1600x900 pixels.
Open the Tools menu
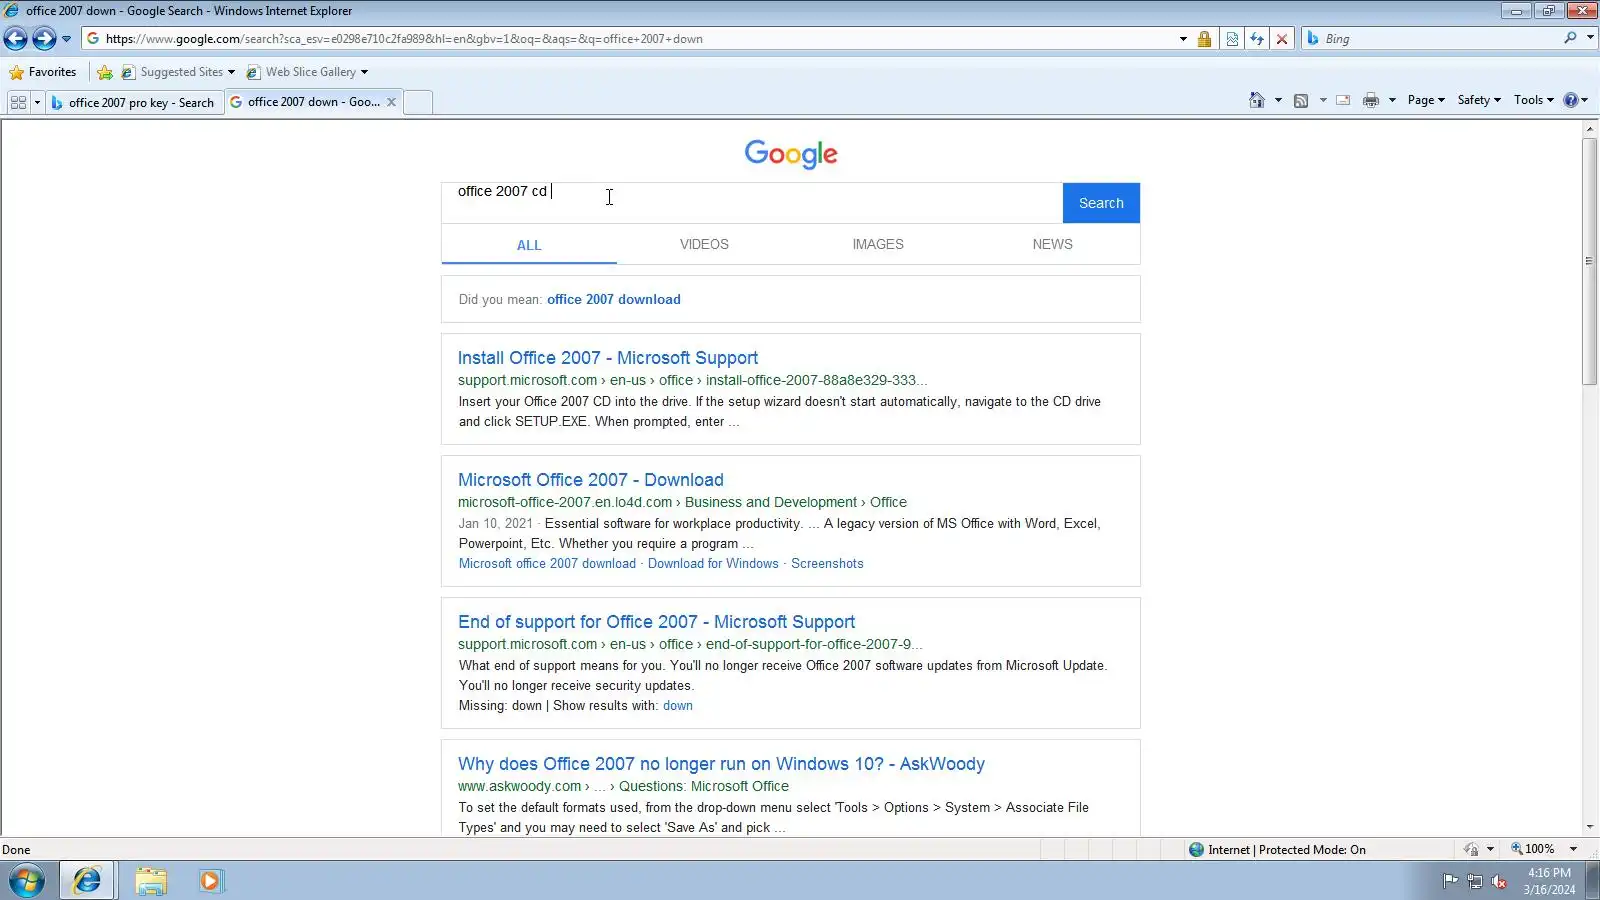coord(1534,100)
